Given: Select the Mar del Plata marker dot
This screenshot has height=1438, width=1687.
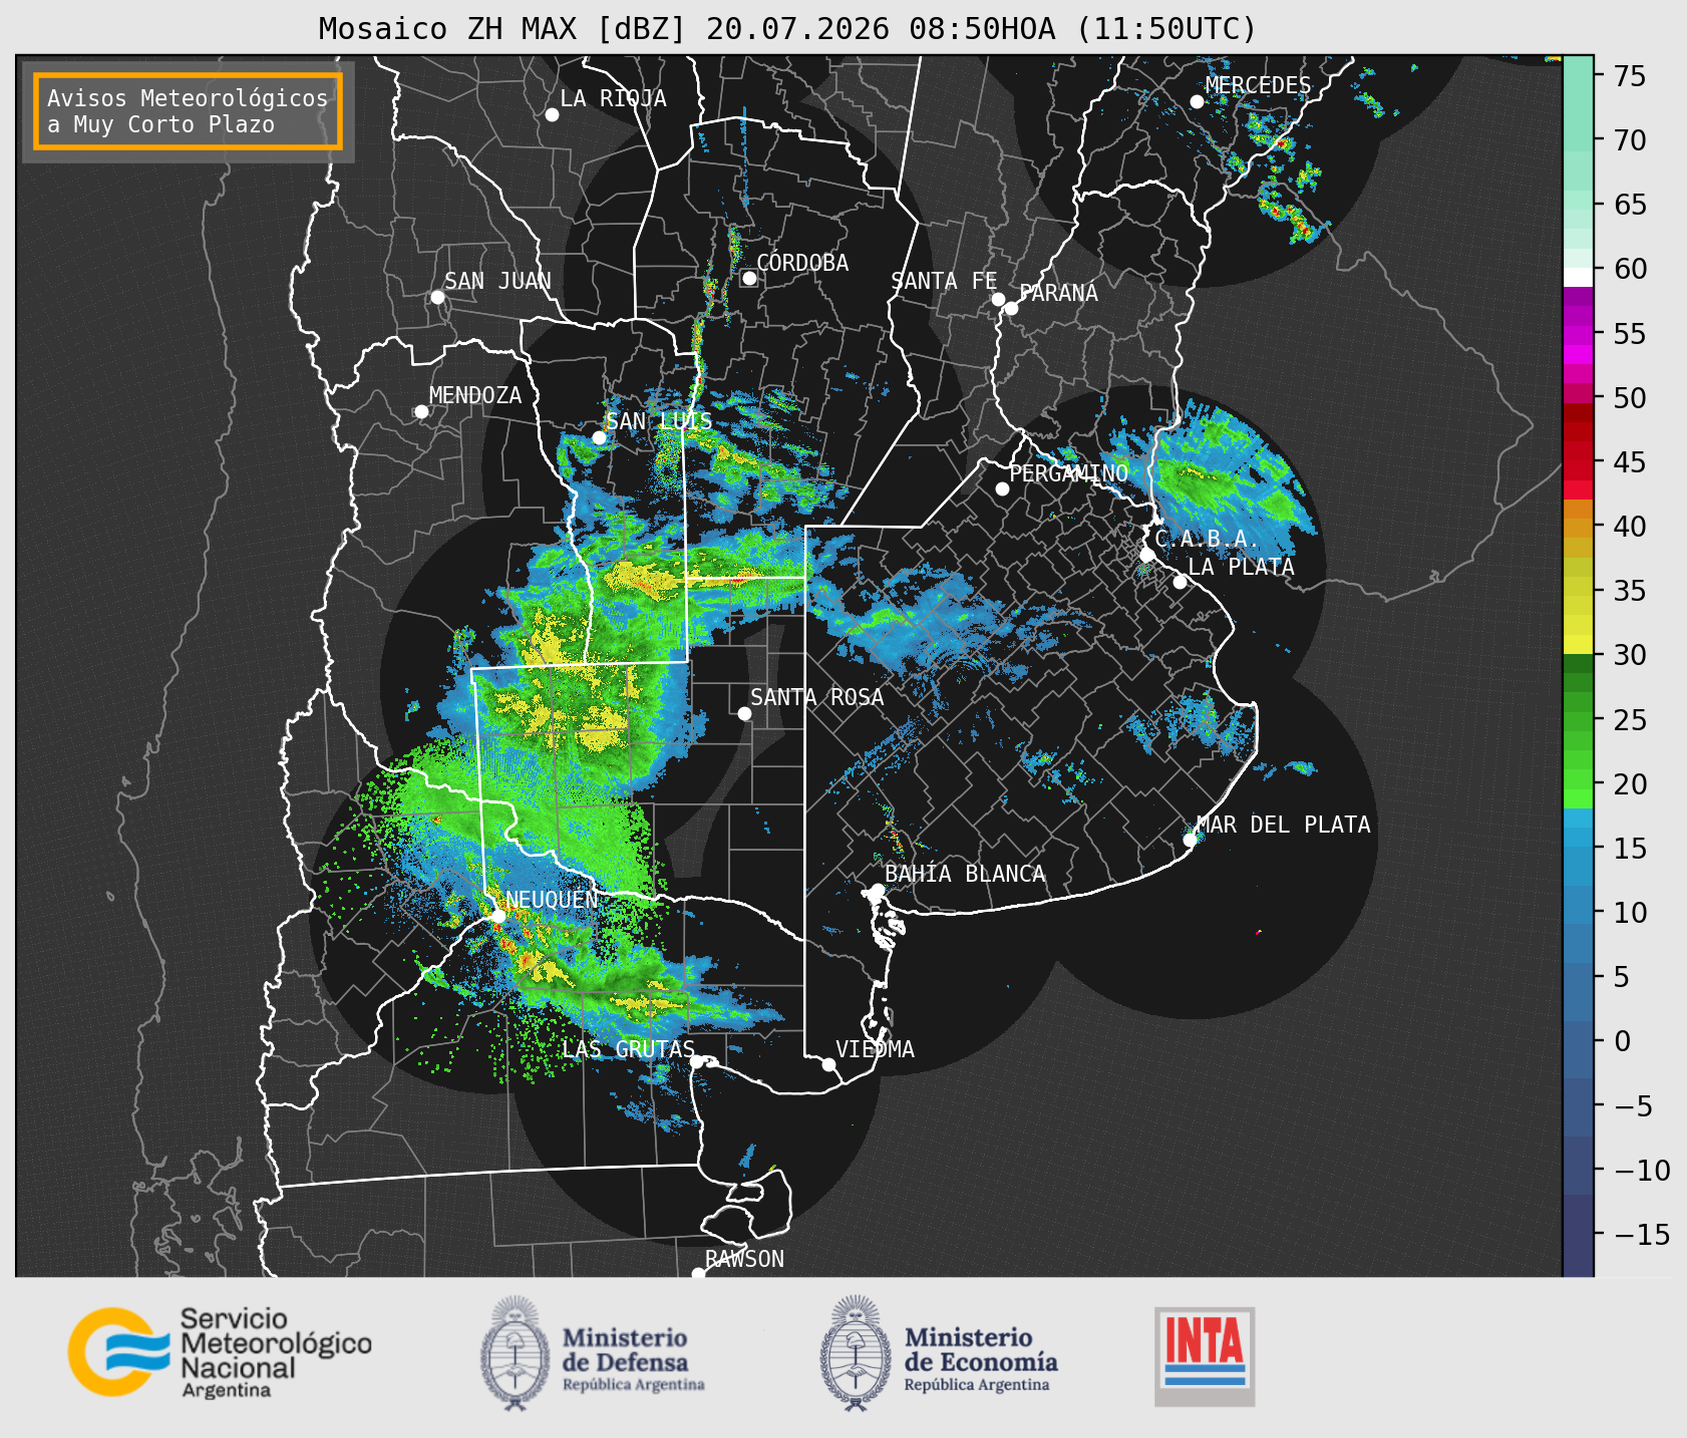Looking at the screenshot, I should pos(1190,840).
